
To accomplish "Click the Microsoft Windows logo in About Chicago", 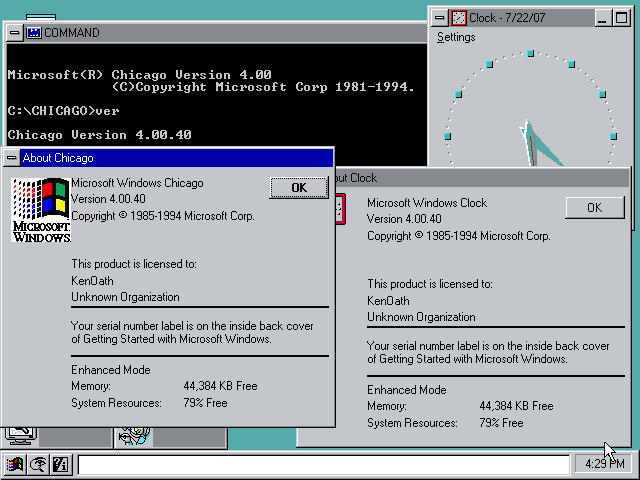I will pos(41,210).
